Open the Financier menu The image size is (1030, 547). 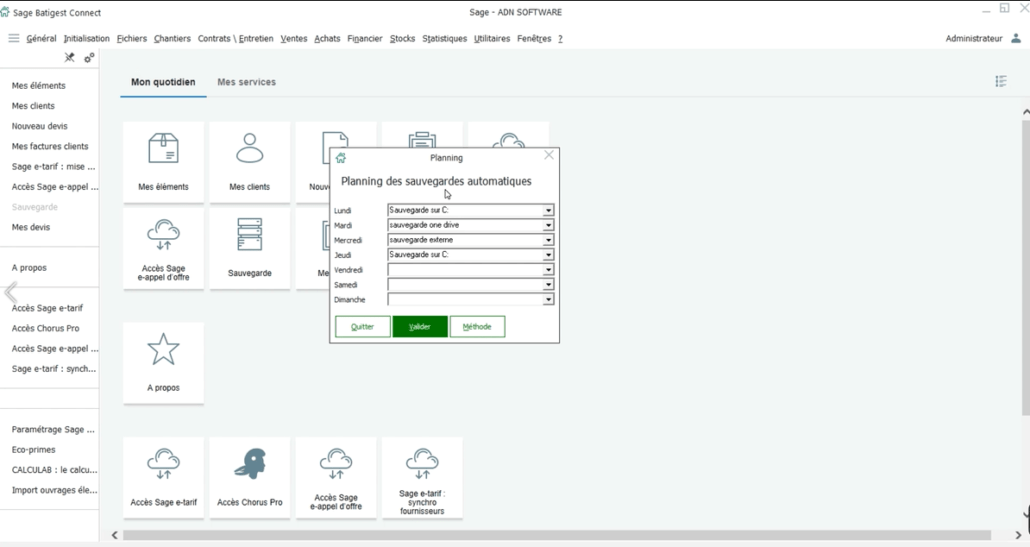click(x=365, y=39)
